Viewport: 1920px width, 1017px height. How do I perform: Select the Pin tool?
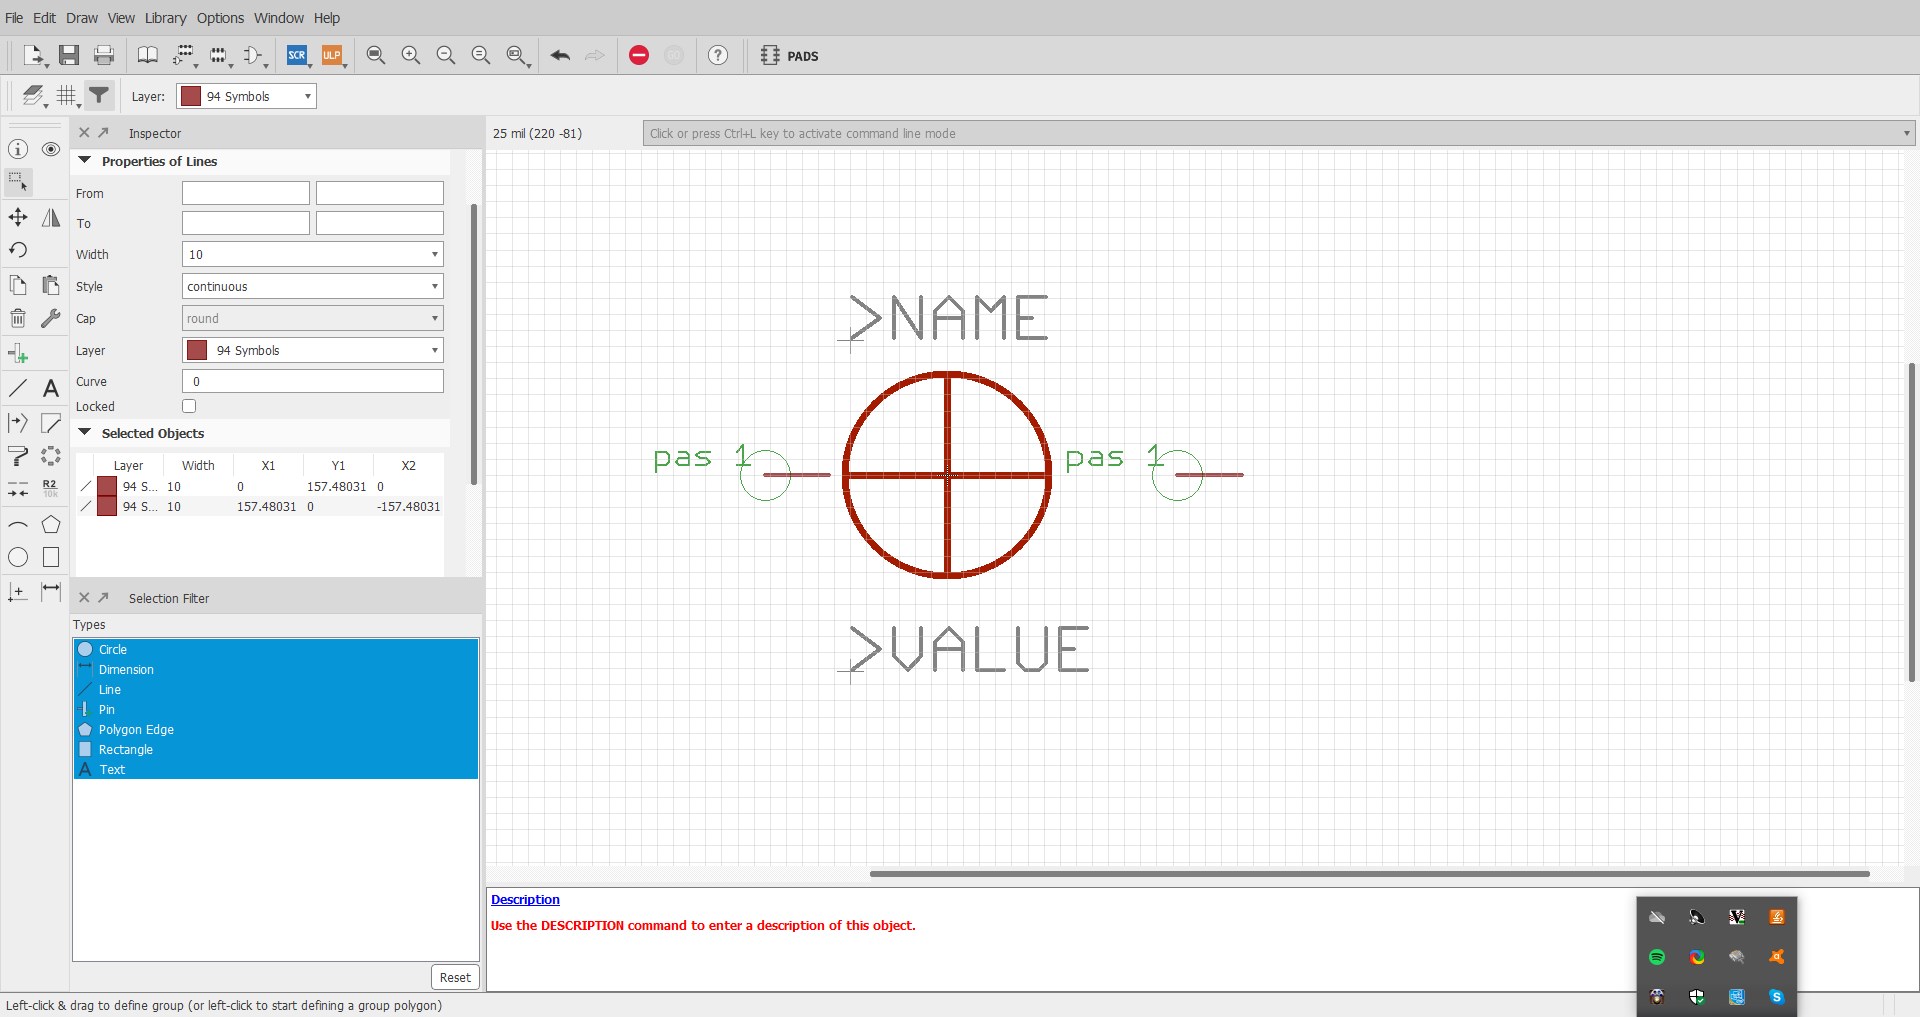pos(18,352)
